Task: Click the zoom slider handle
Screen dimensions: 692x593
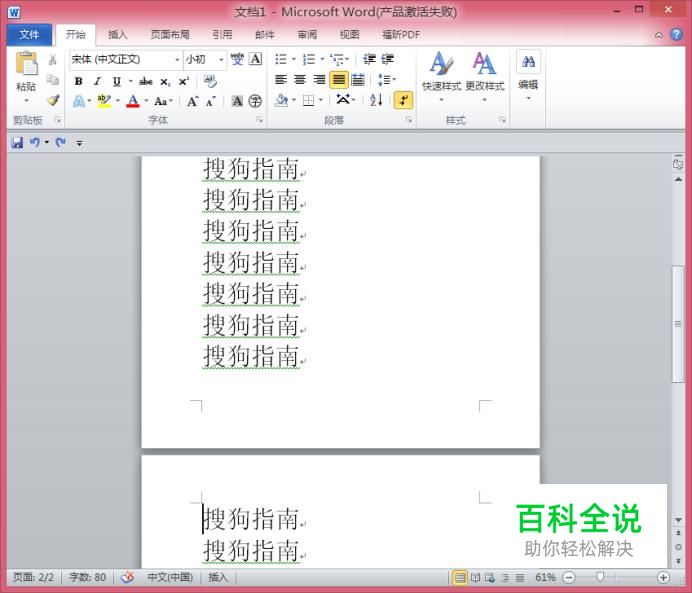Action: pyautogui.click(x=600, y=577)
